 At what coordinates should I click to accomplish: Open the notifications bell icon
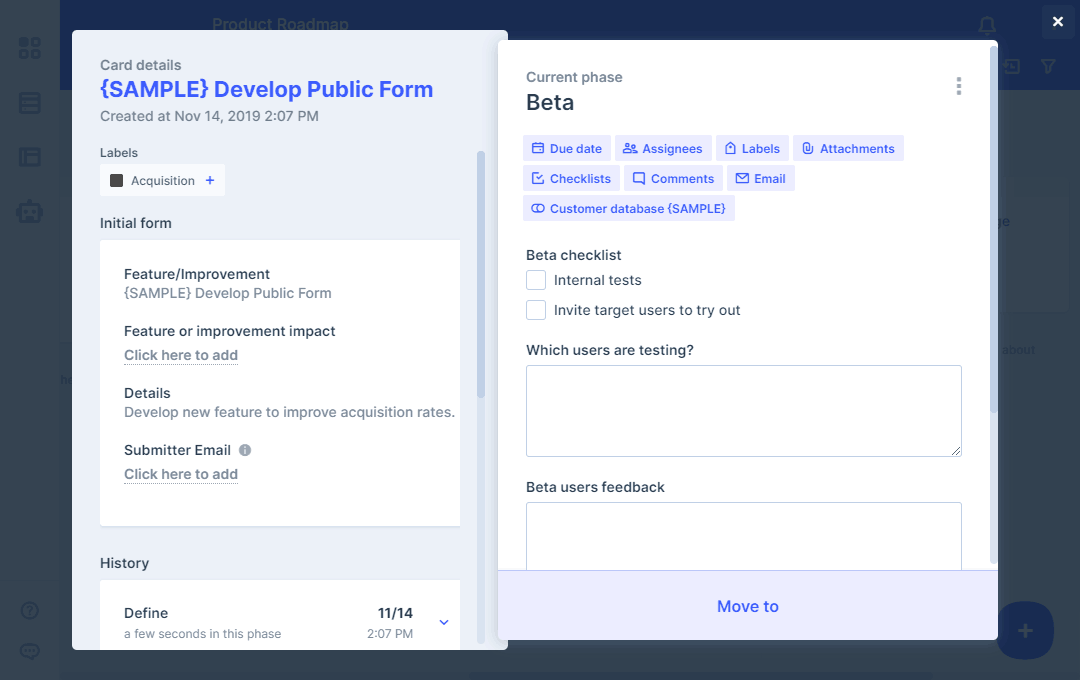(x=987, y=24)
